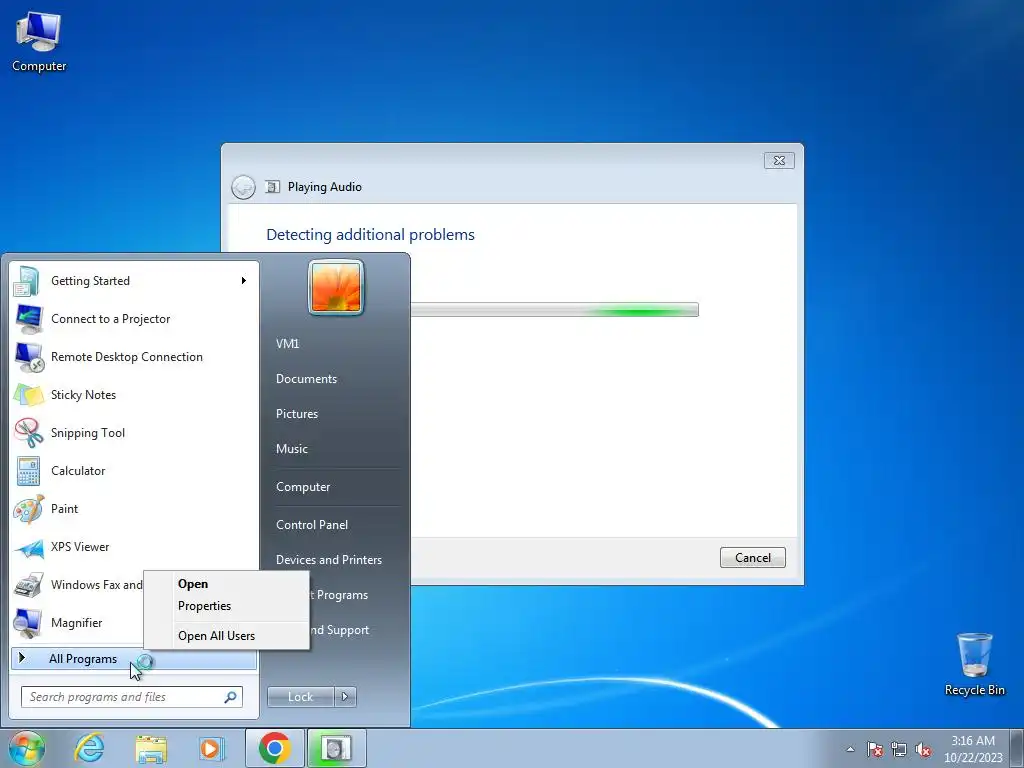Open Internet Explorer from the taskbar
The width and height of the screenshot is (1024, 768).
[x=89, y=748]
